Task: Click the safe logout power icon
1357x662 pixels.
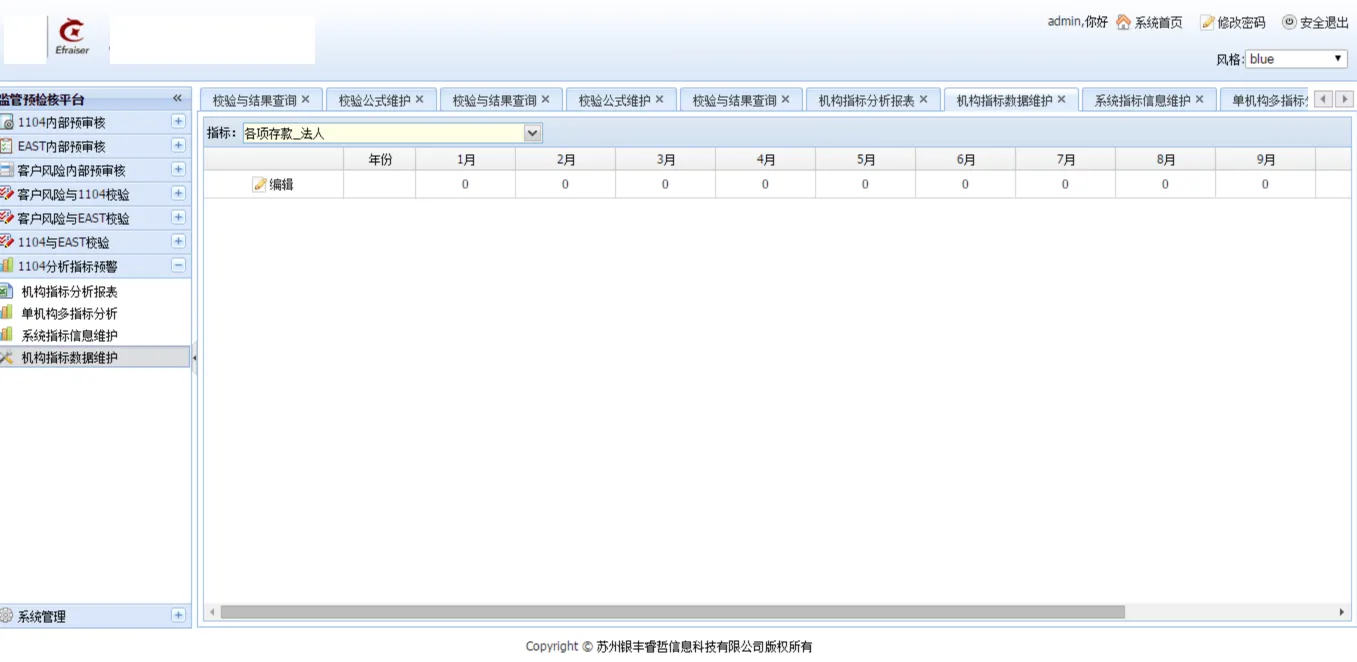Action: pos(1289,22)
